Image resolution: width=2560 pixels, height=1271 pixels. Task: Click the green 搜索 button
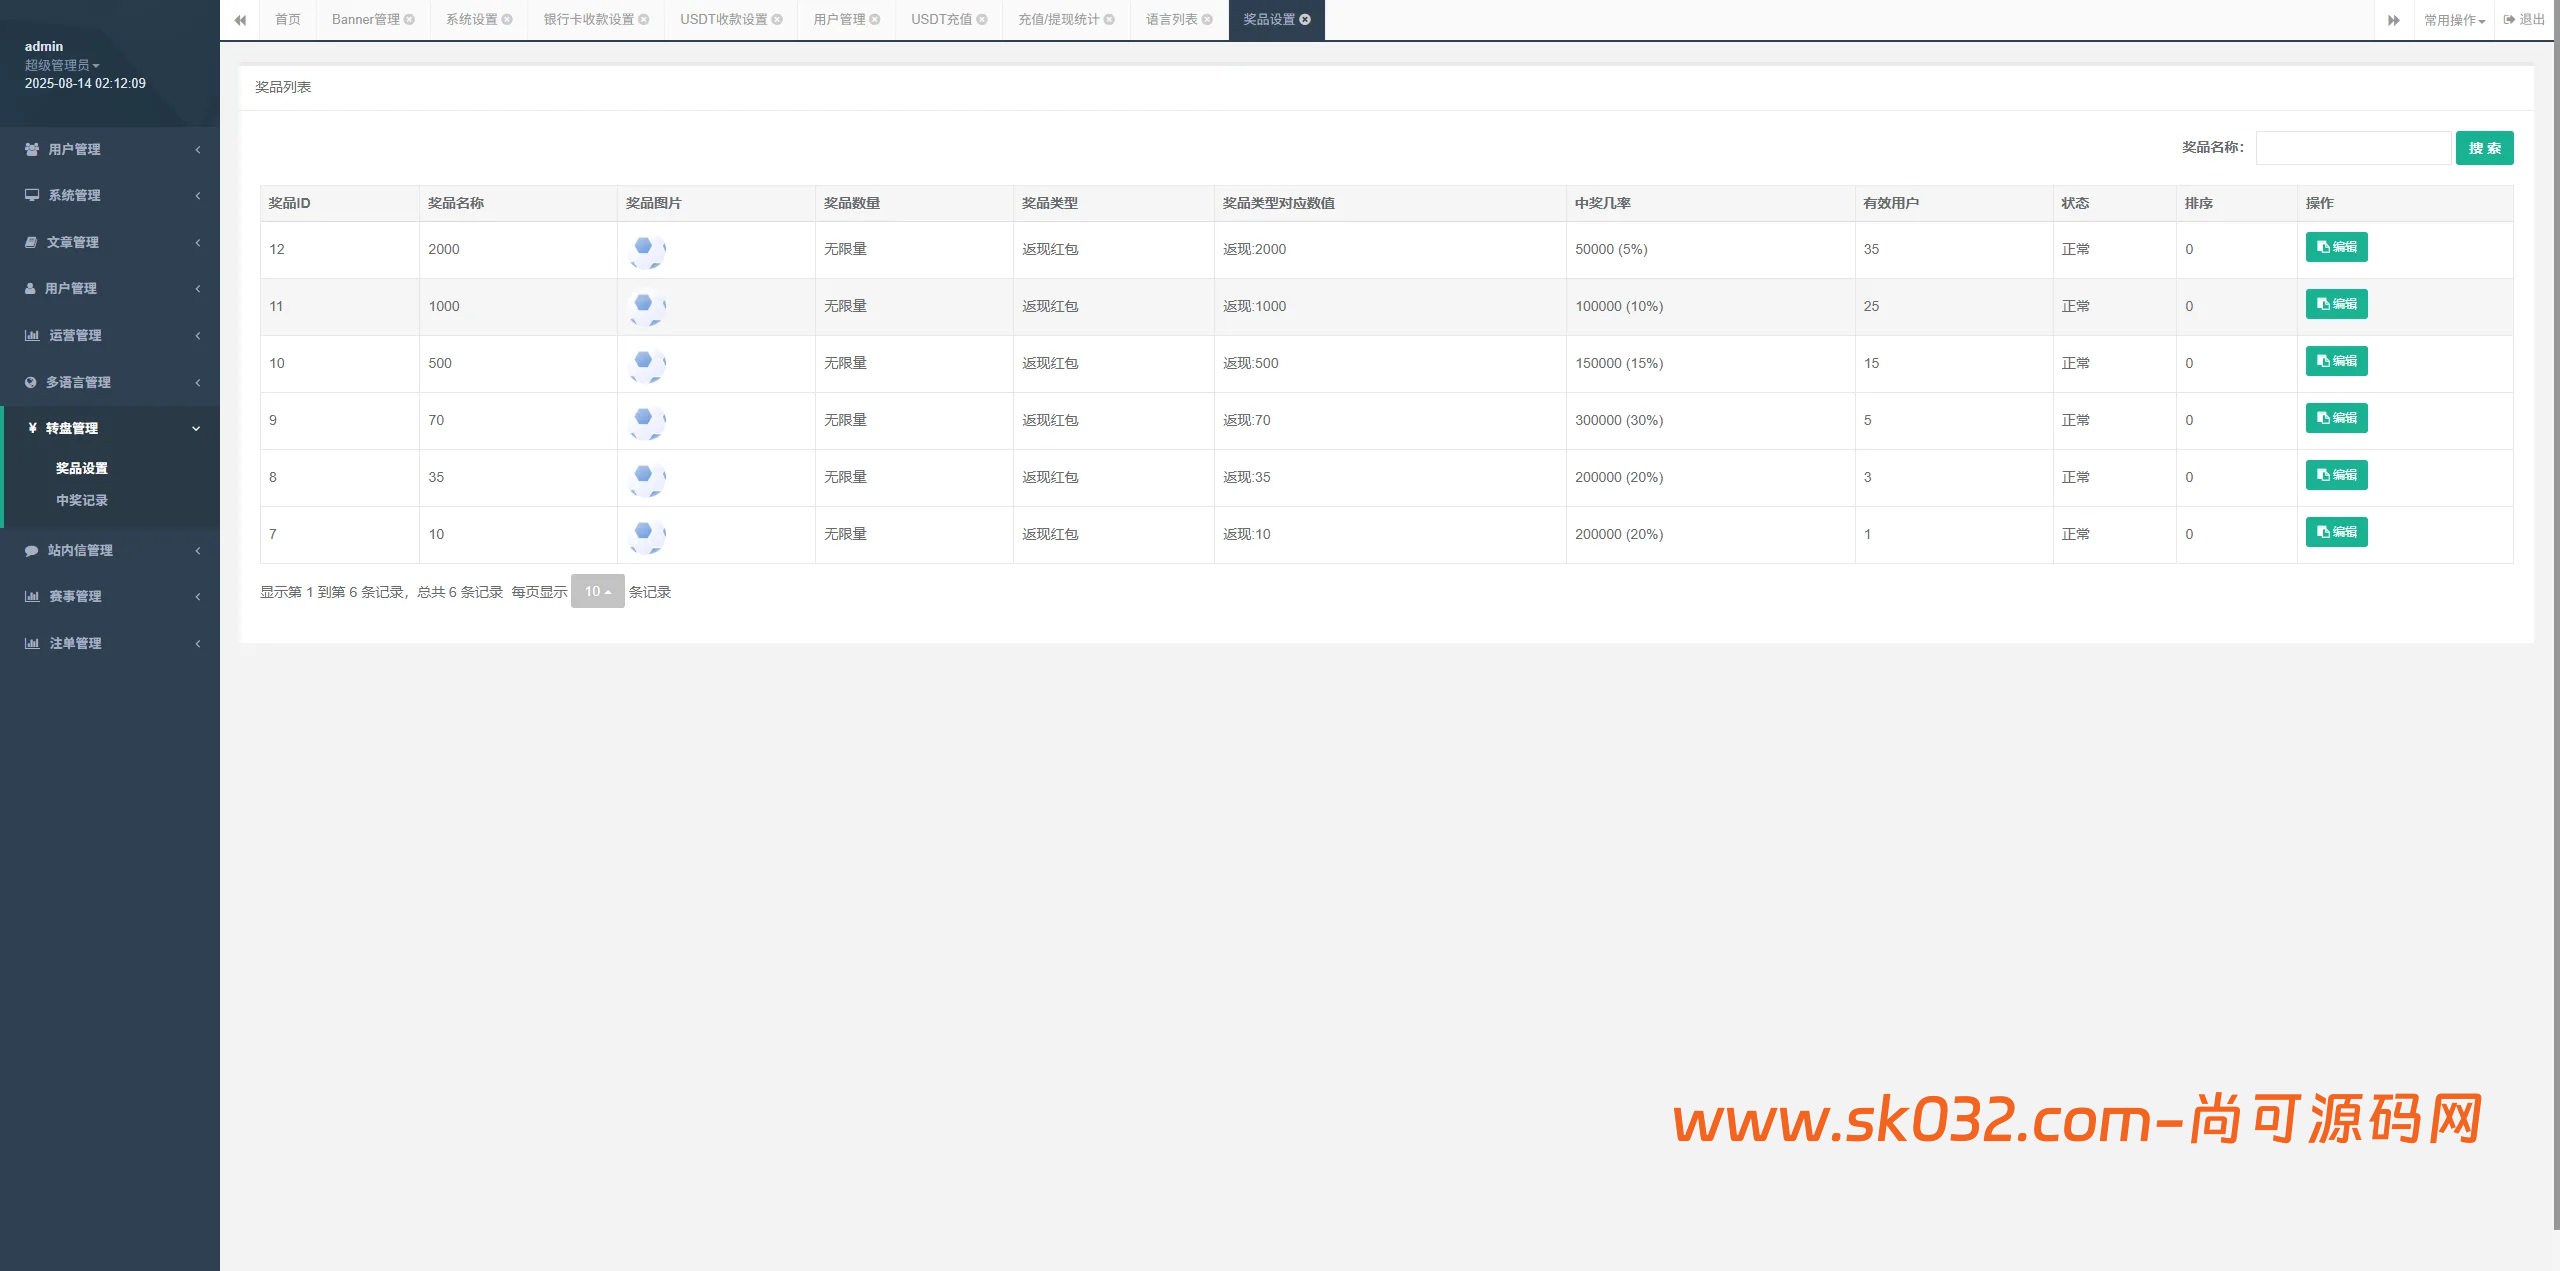[2484, 148]
